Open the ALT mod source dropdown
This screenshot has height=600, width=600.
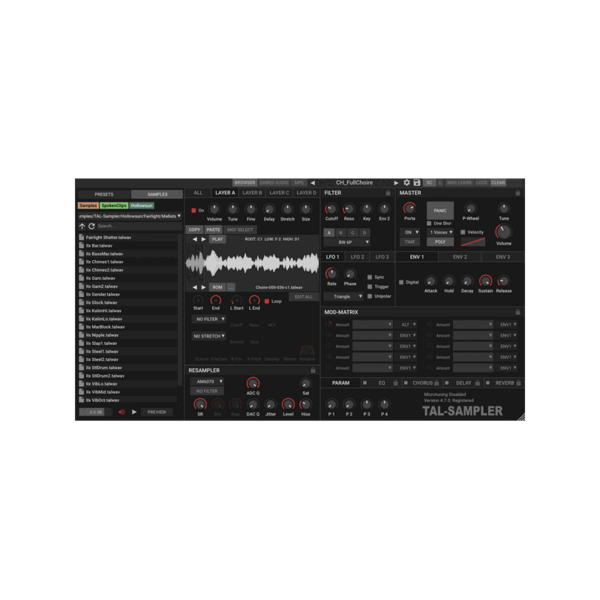(408, 324)
